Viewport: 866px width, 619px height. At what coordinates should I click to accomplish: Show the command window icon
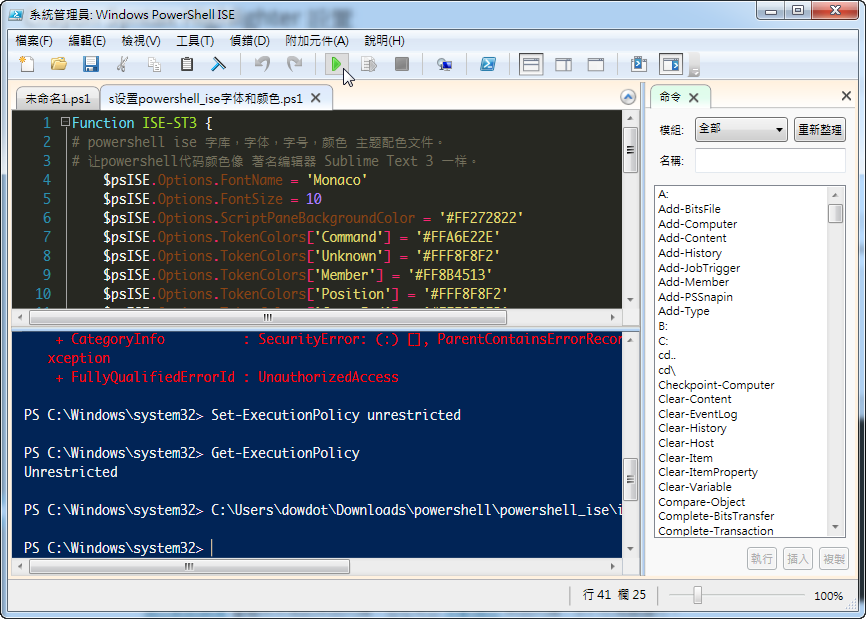639,64
